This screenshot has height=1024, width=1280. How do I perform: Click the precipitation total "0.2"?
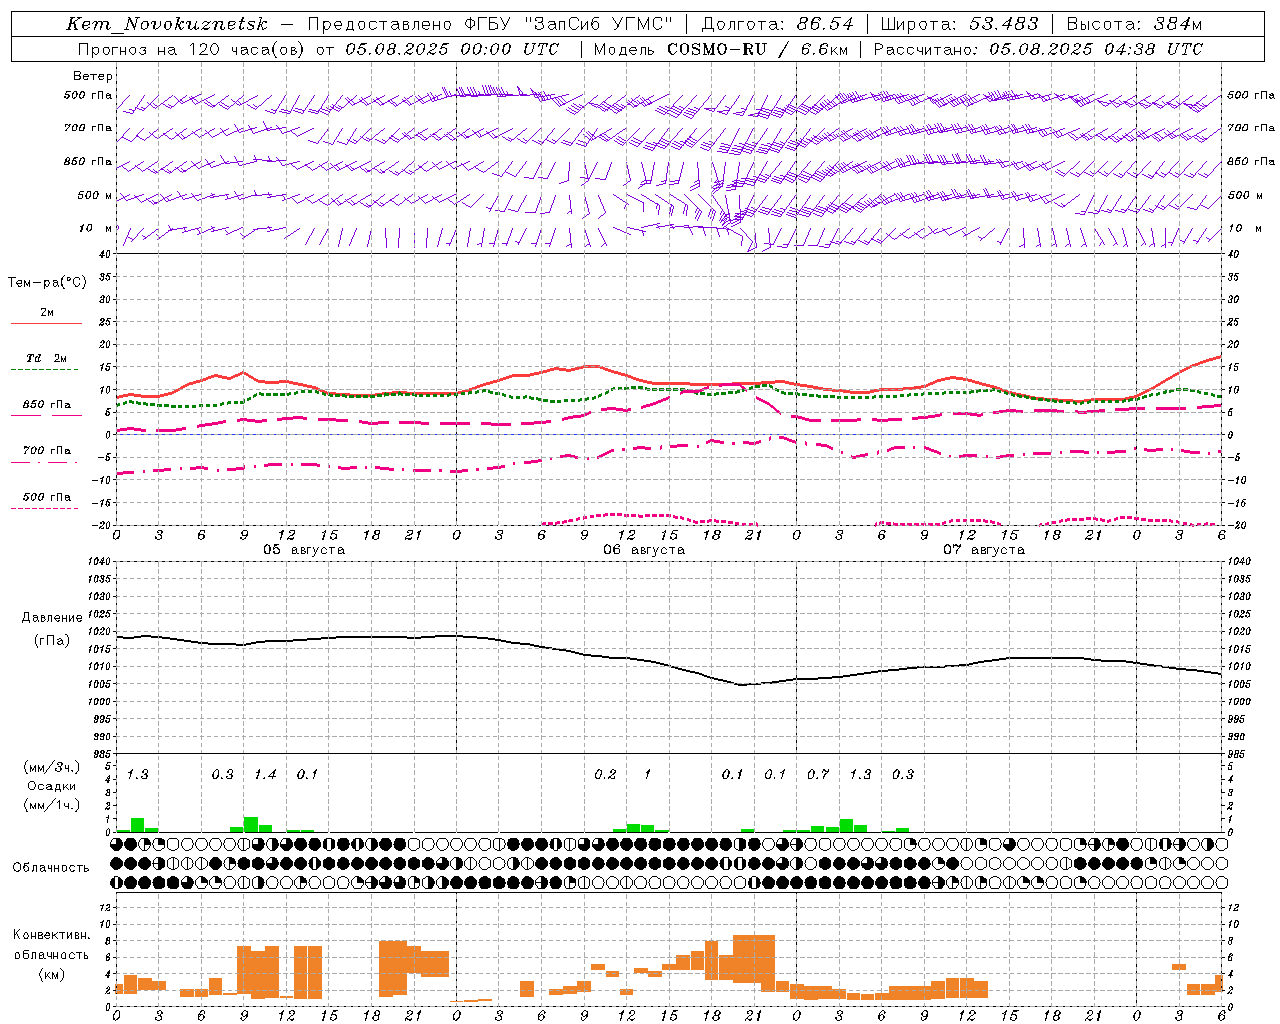point(605,775)
